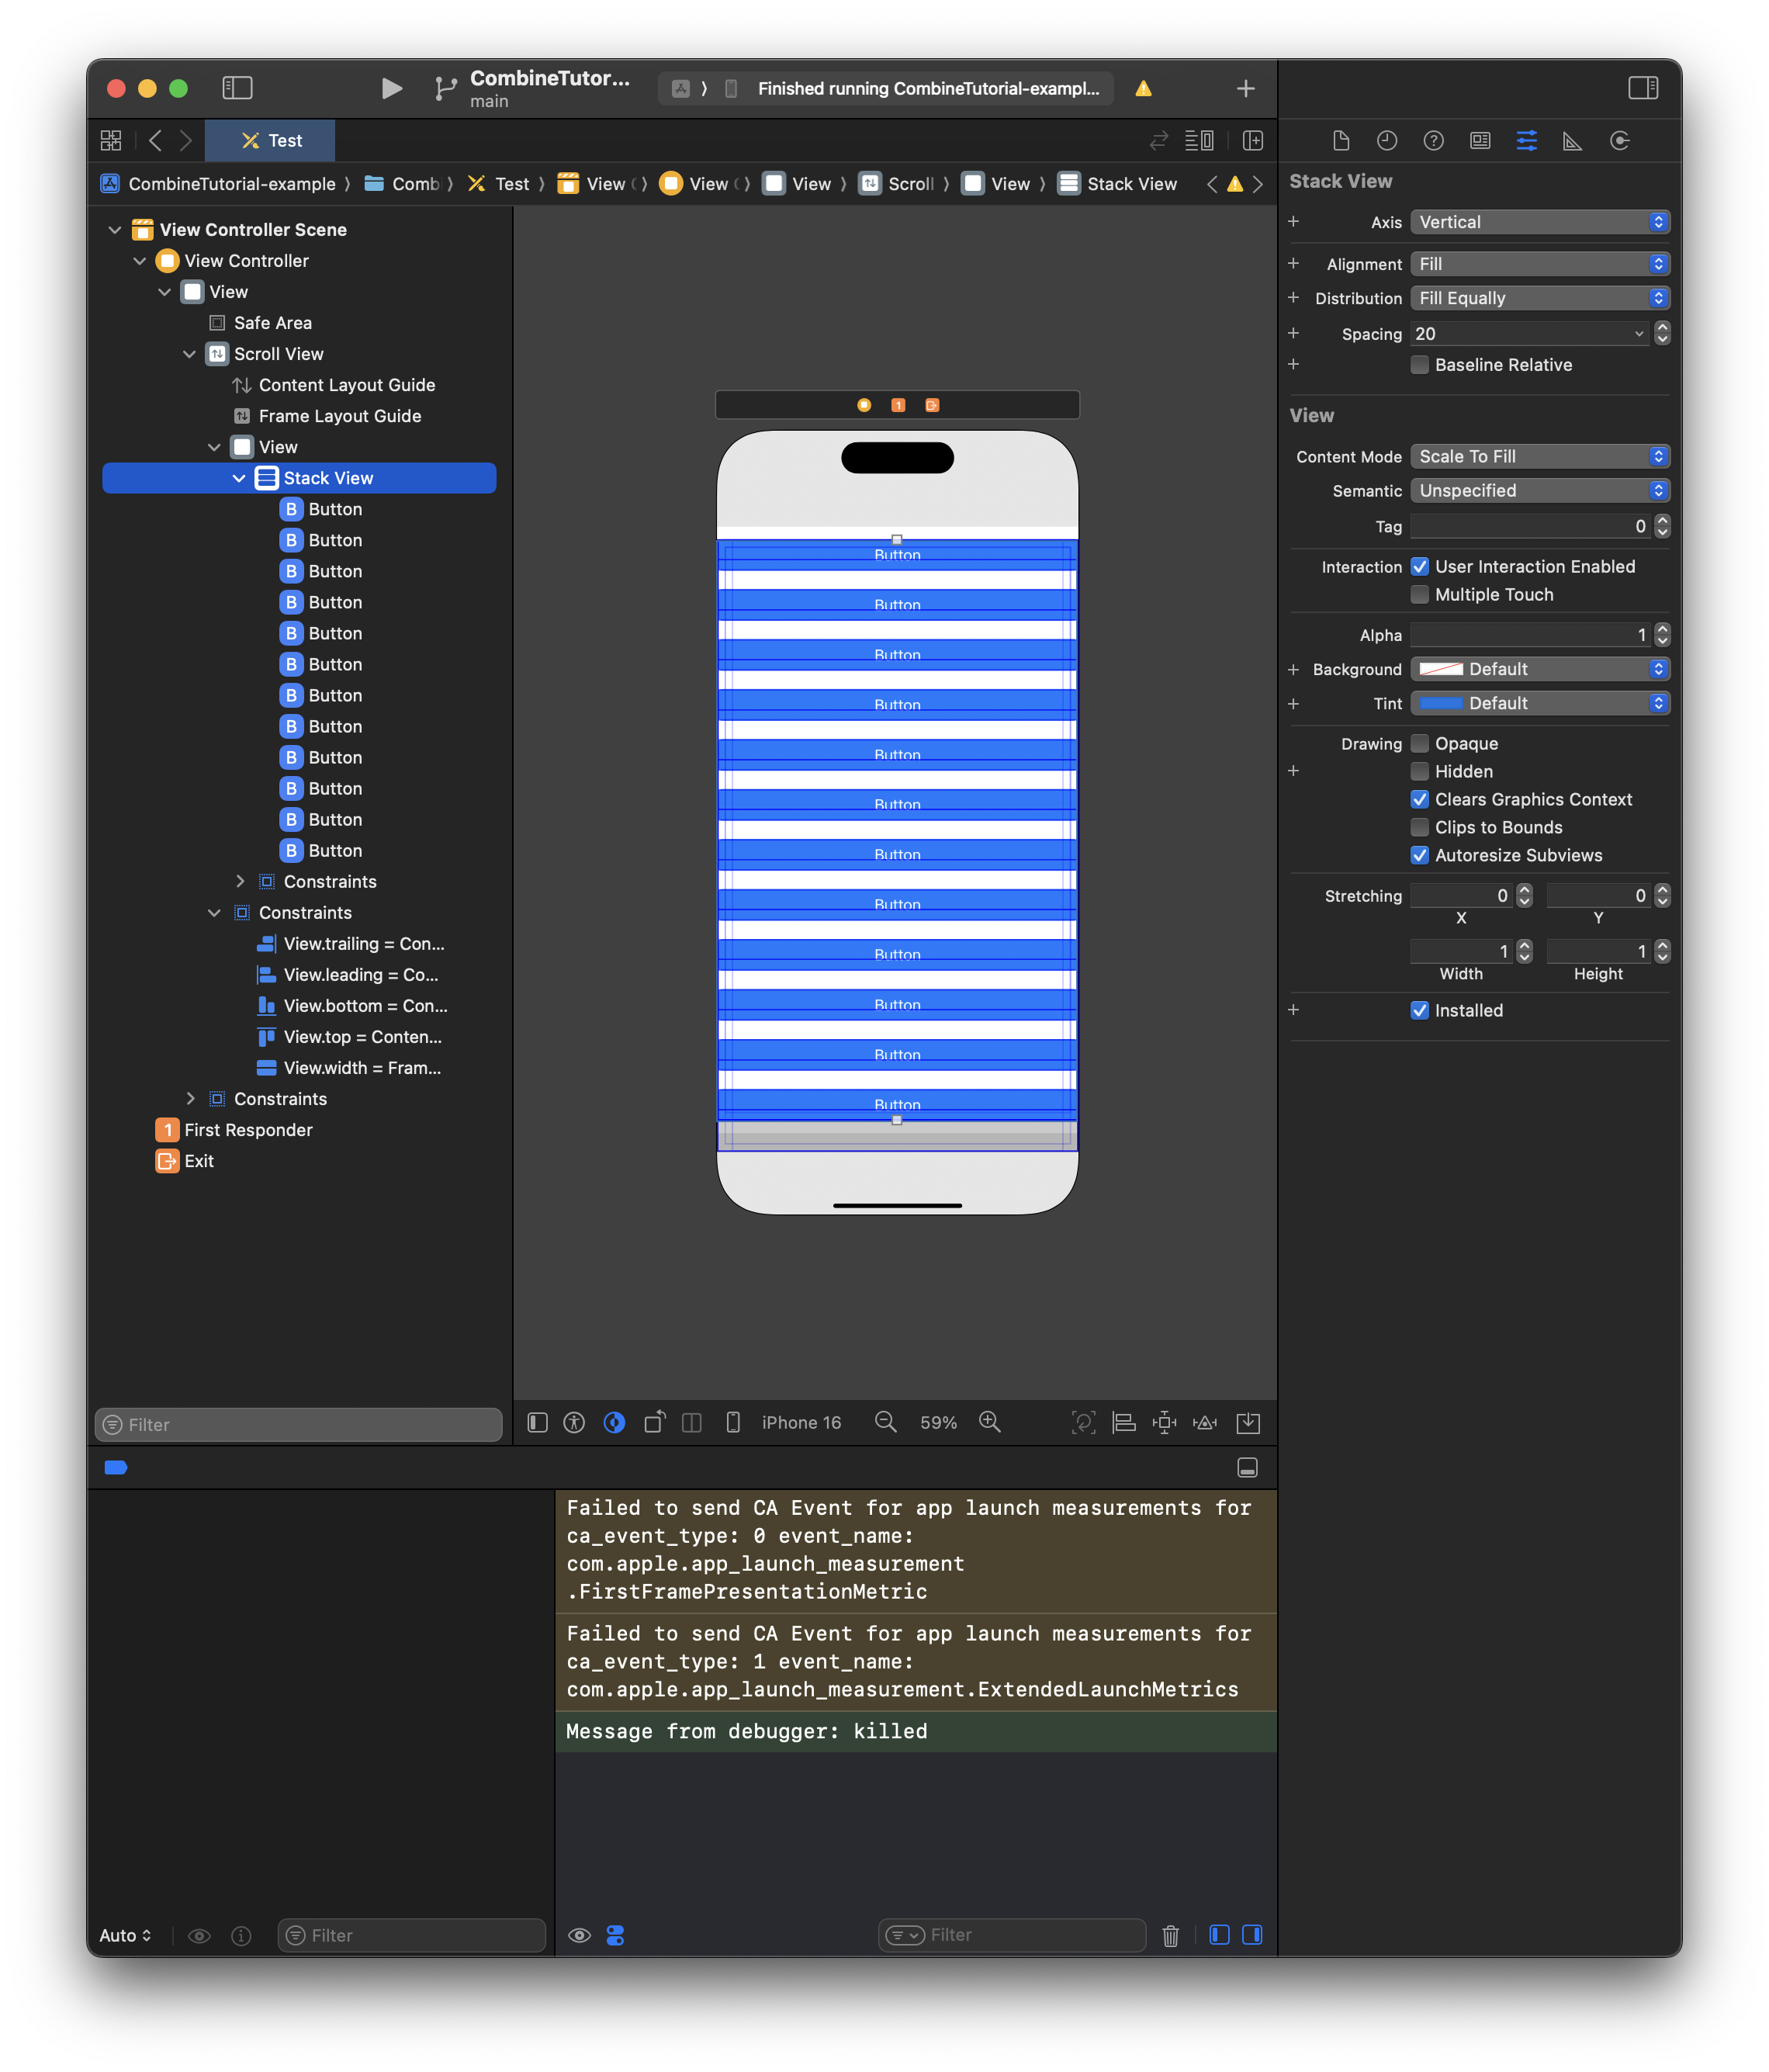Collapse the Stack View tree item

(x=239, y=478)
